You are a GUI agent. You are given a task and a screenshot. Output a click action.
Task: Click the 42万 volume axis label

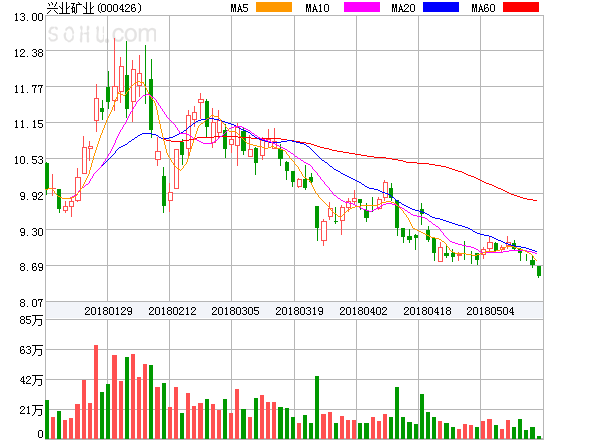[x=31, y=380]
